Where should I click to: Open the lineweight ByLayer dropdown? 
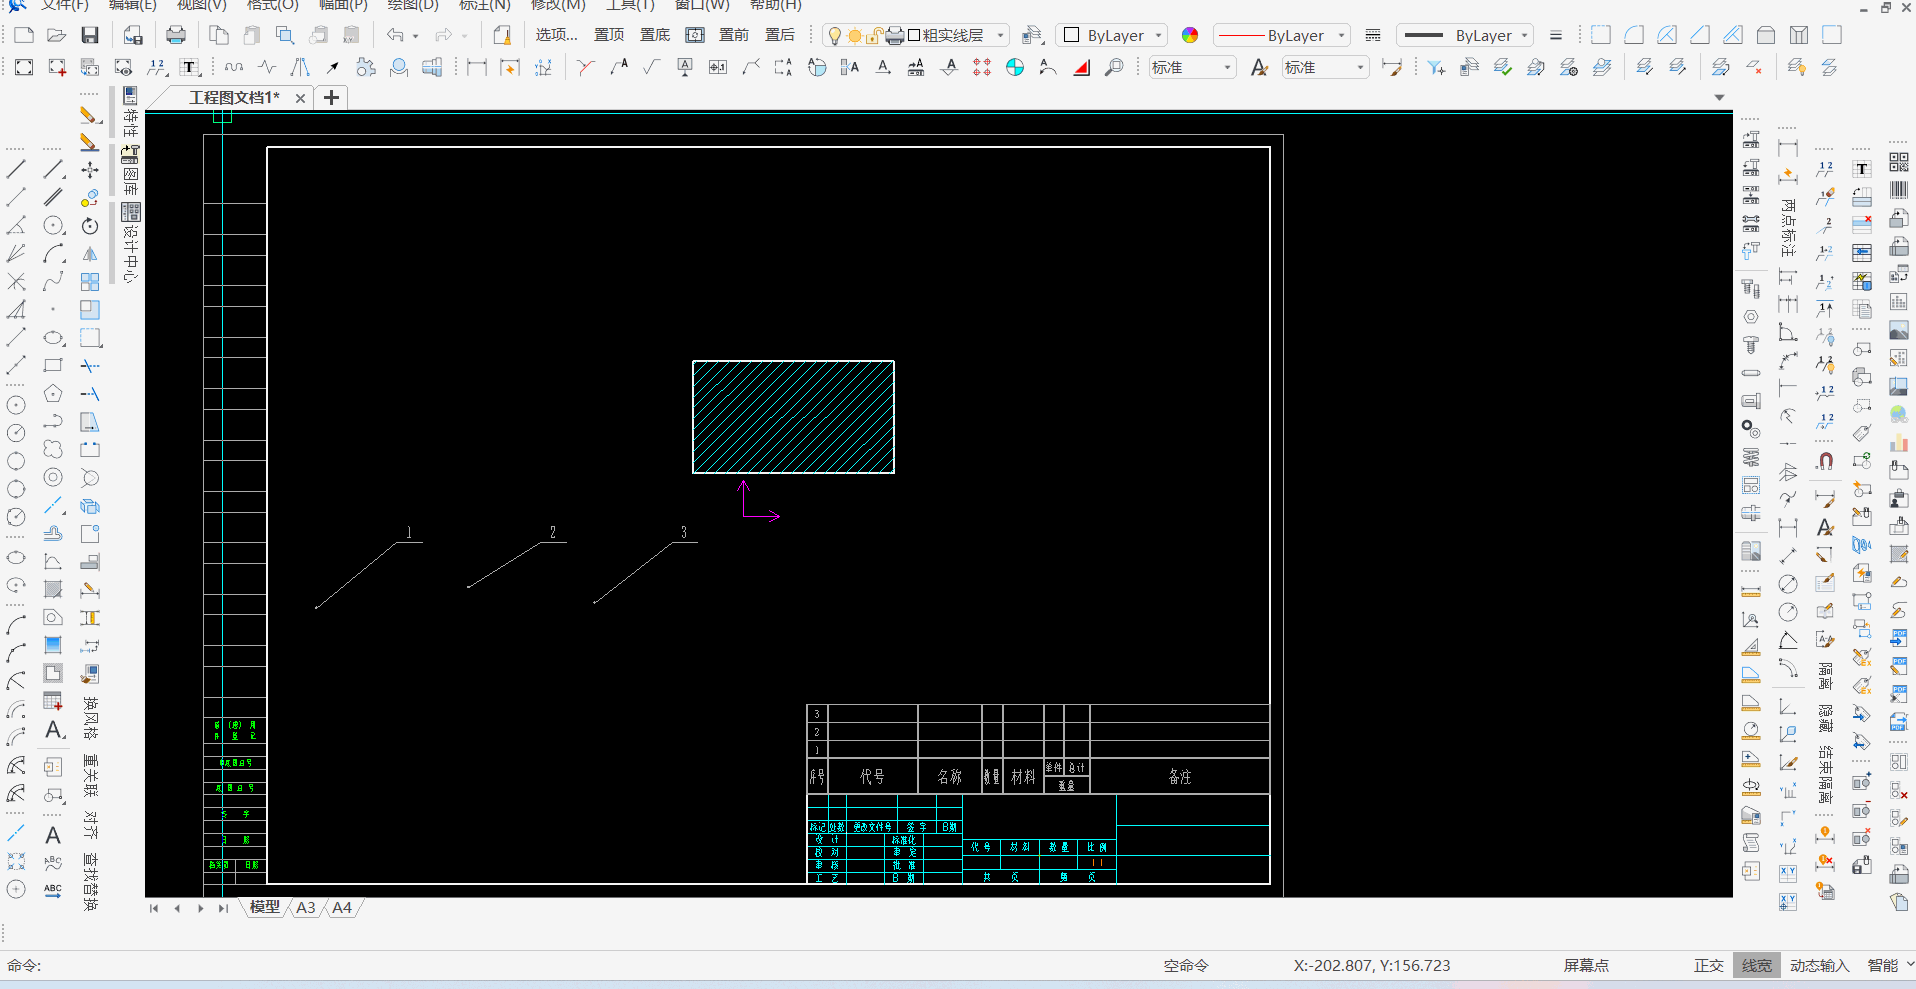pyautogui.click(x=1465, y=36)
